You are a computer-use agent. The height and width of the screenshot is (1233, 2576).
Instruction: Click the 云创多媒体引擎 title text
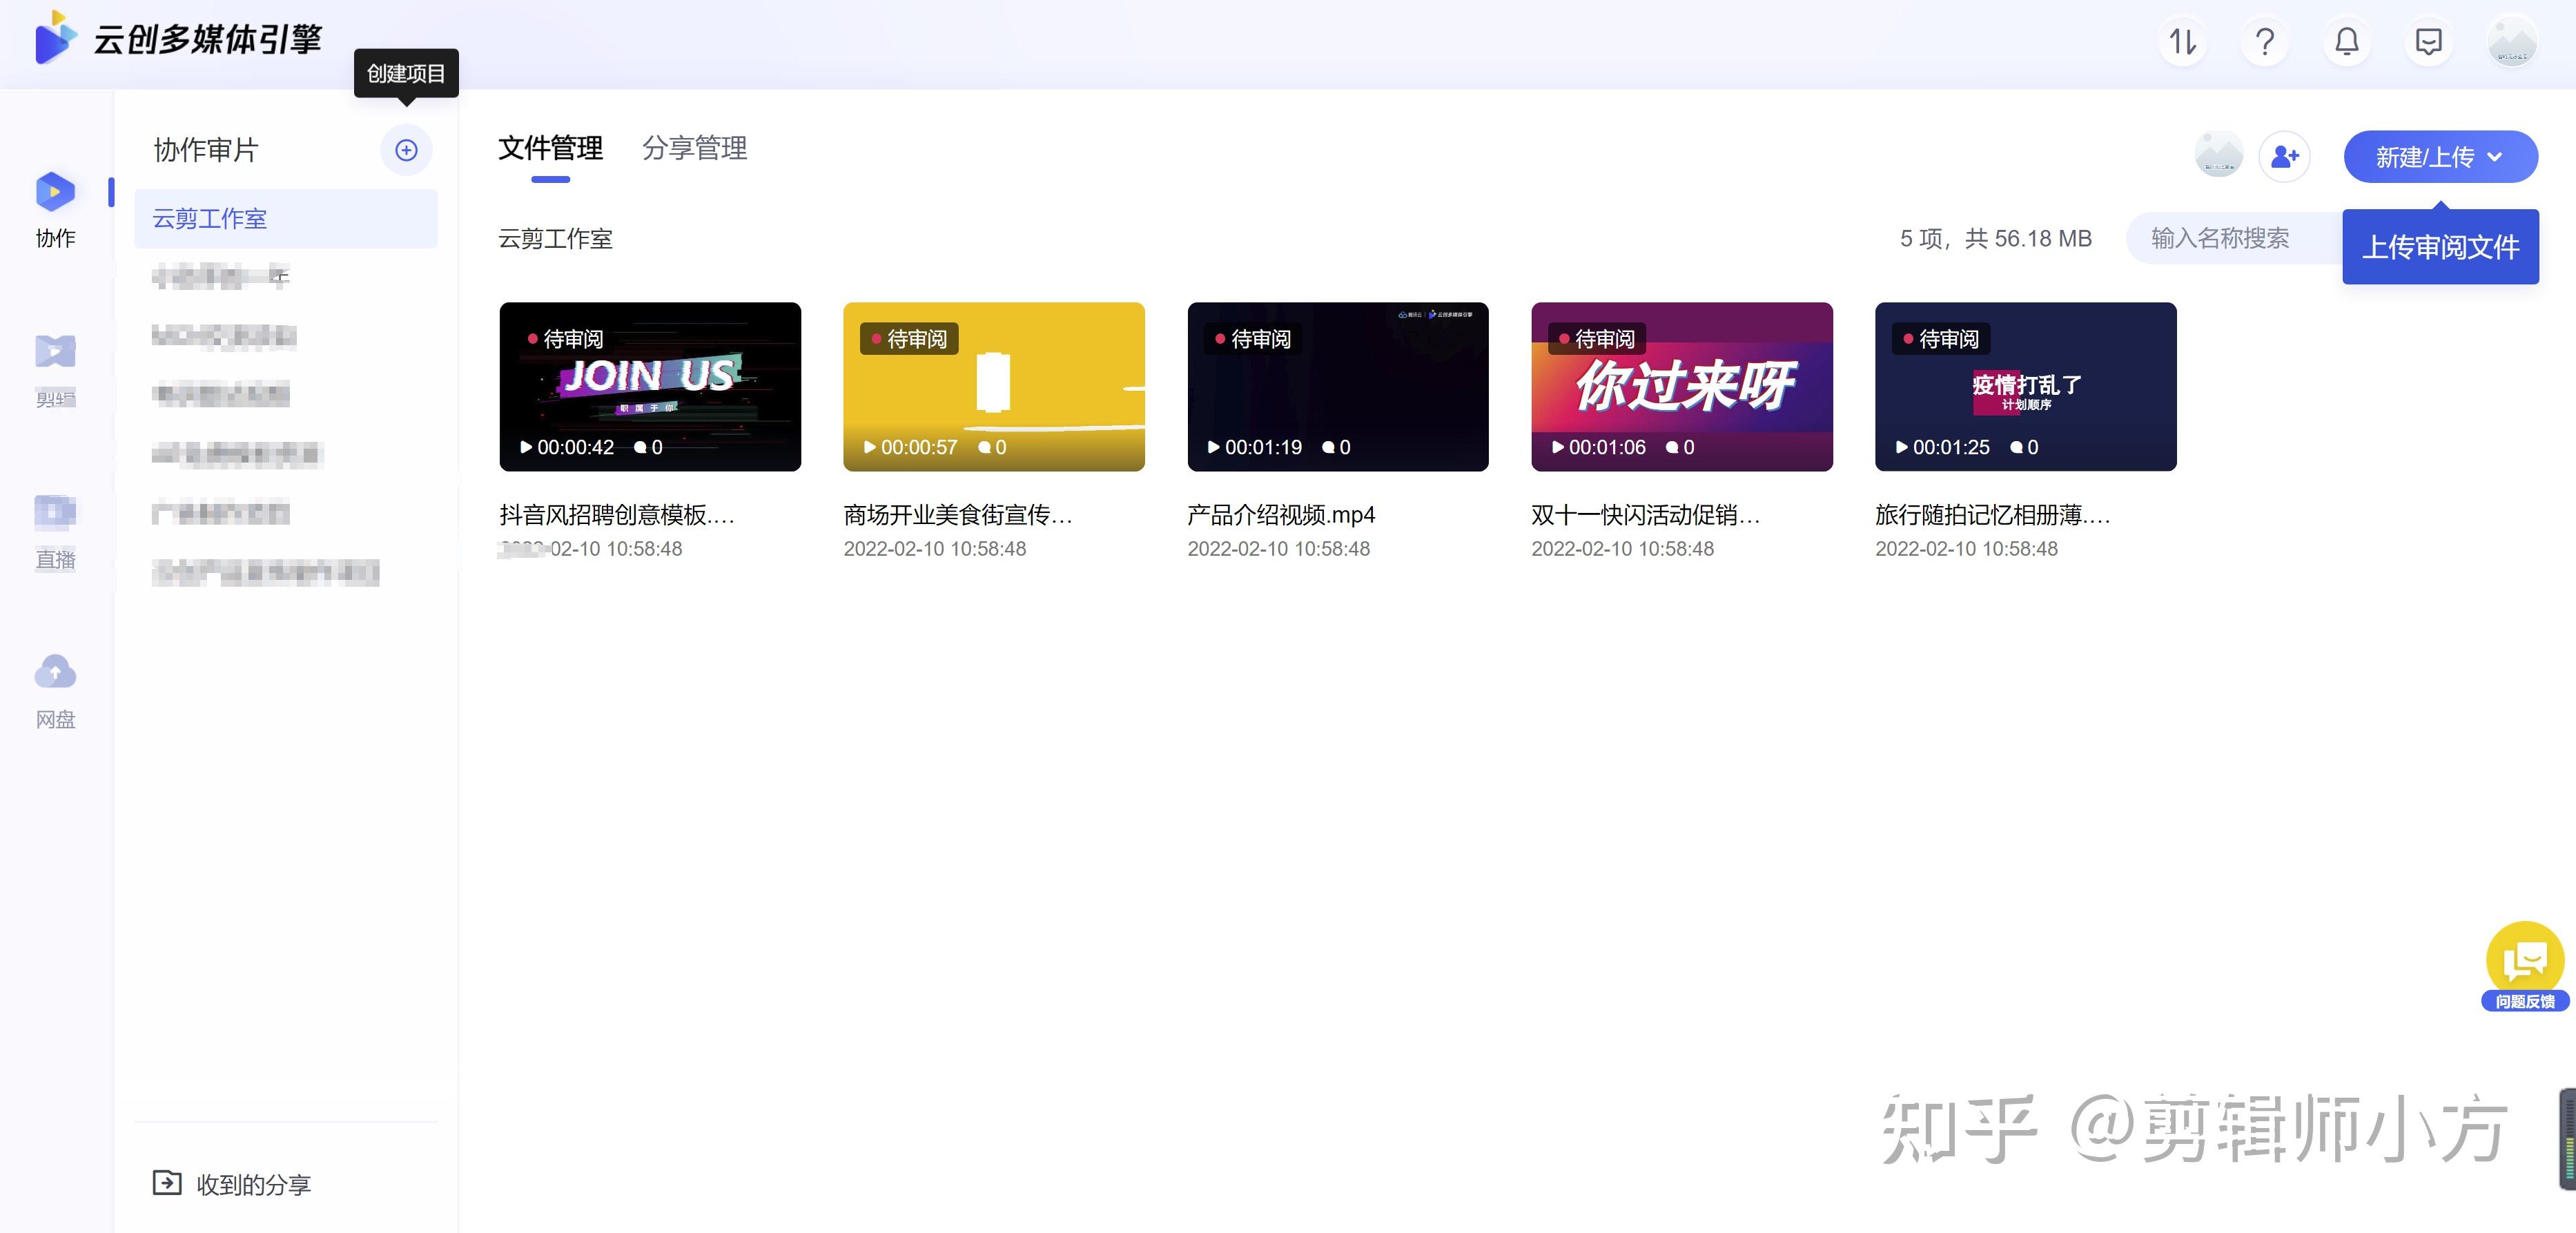click(x=208, y=39)
